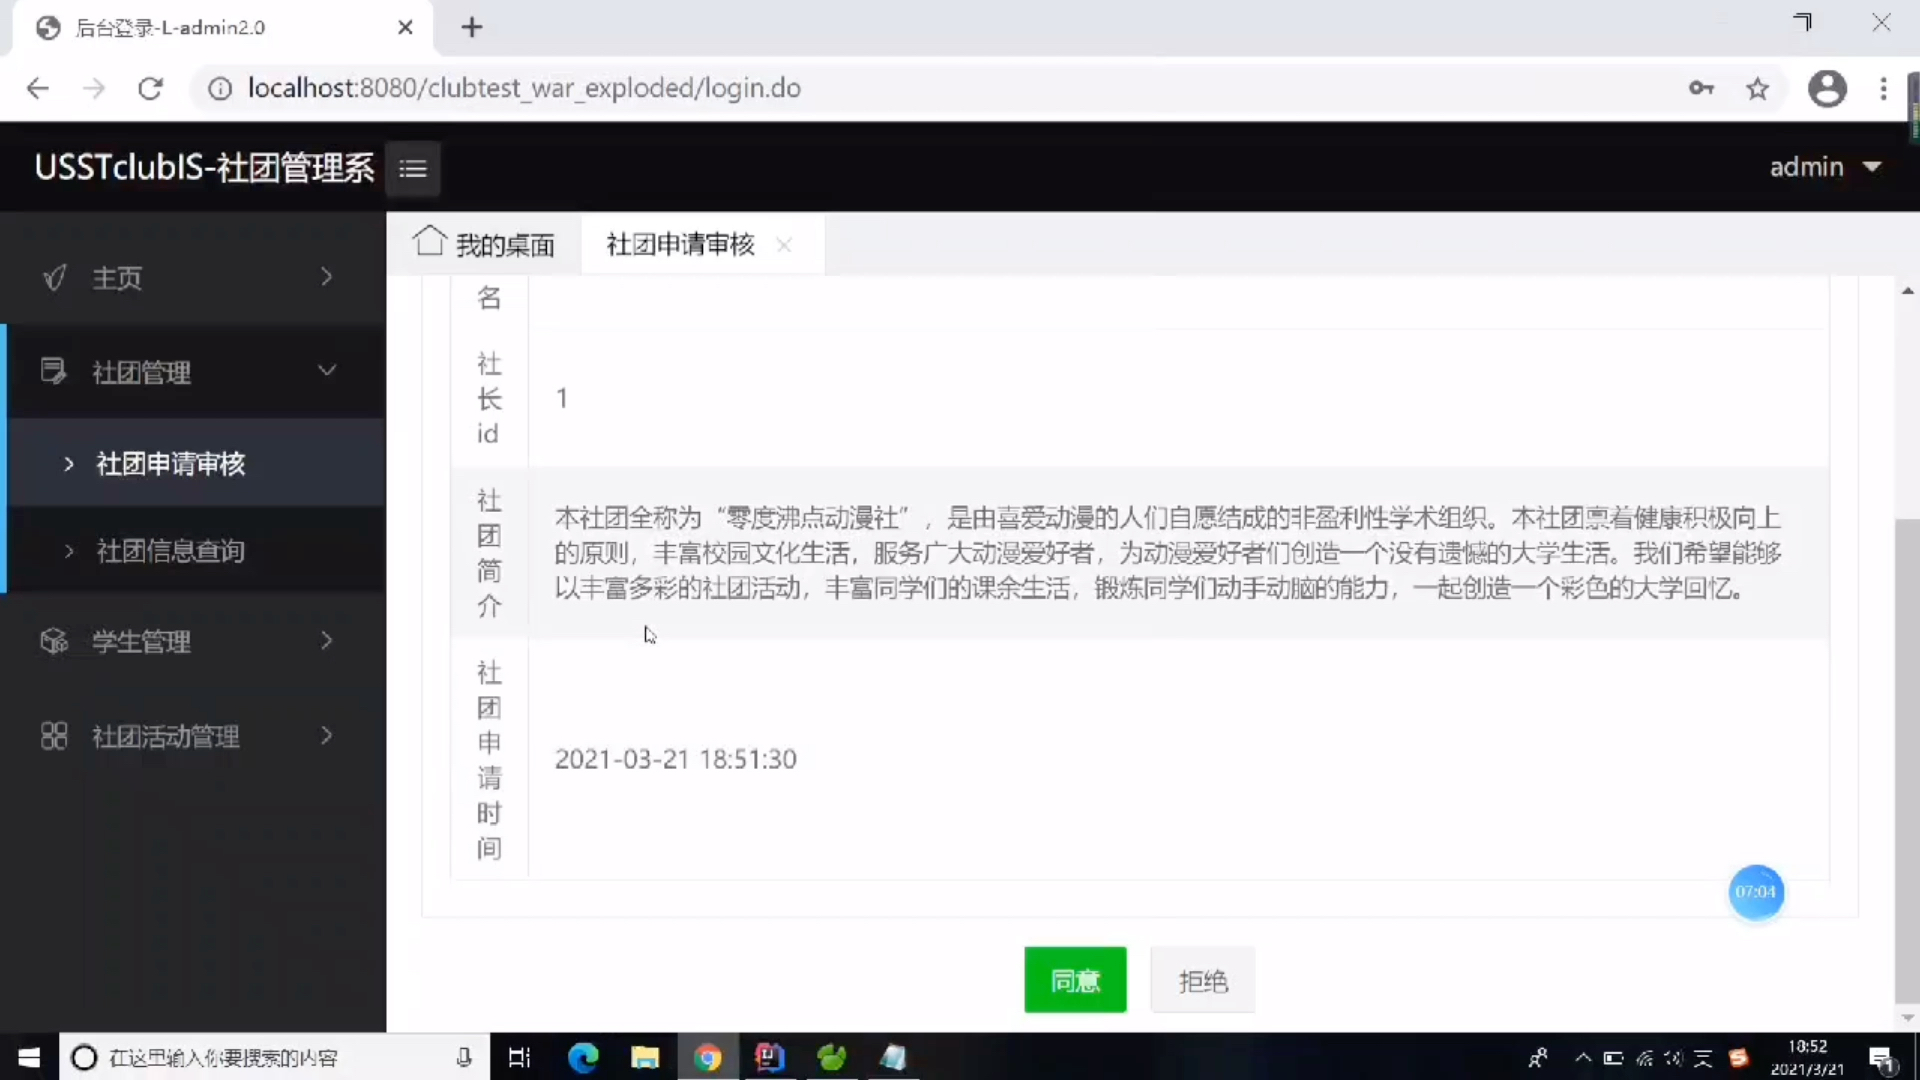The image size is (1920, 1080).
Task: Approve the application with 同意 button
Action: [1075, 980]
